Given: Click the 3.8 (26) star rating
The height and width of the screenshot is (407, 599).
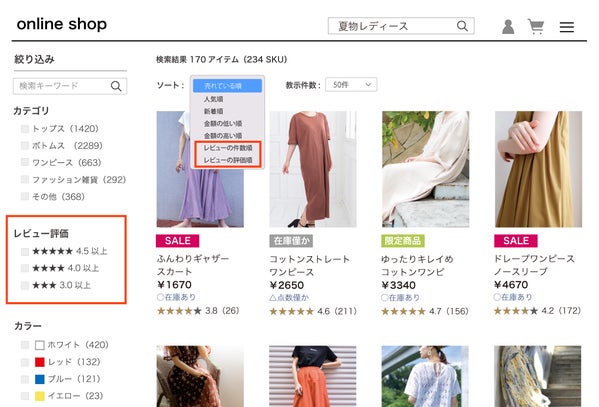Looking at the screenshot, I should coord(198,311).
